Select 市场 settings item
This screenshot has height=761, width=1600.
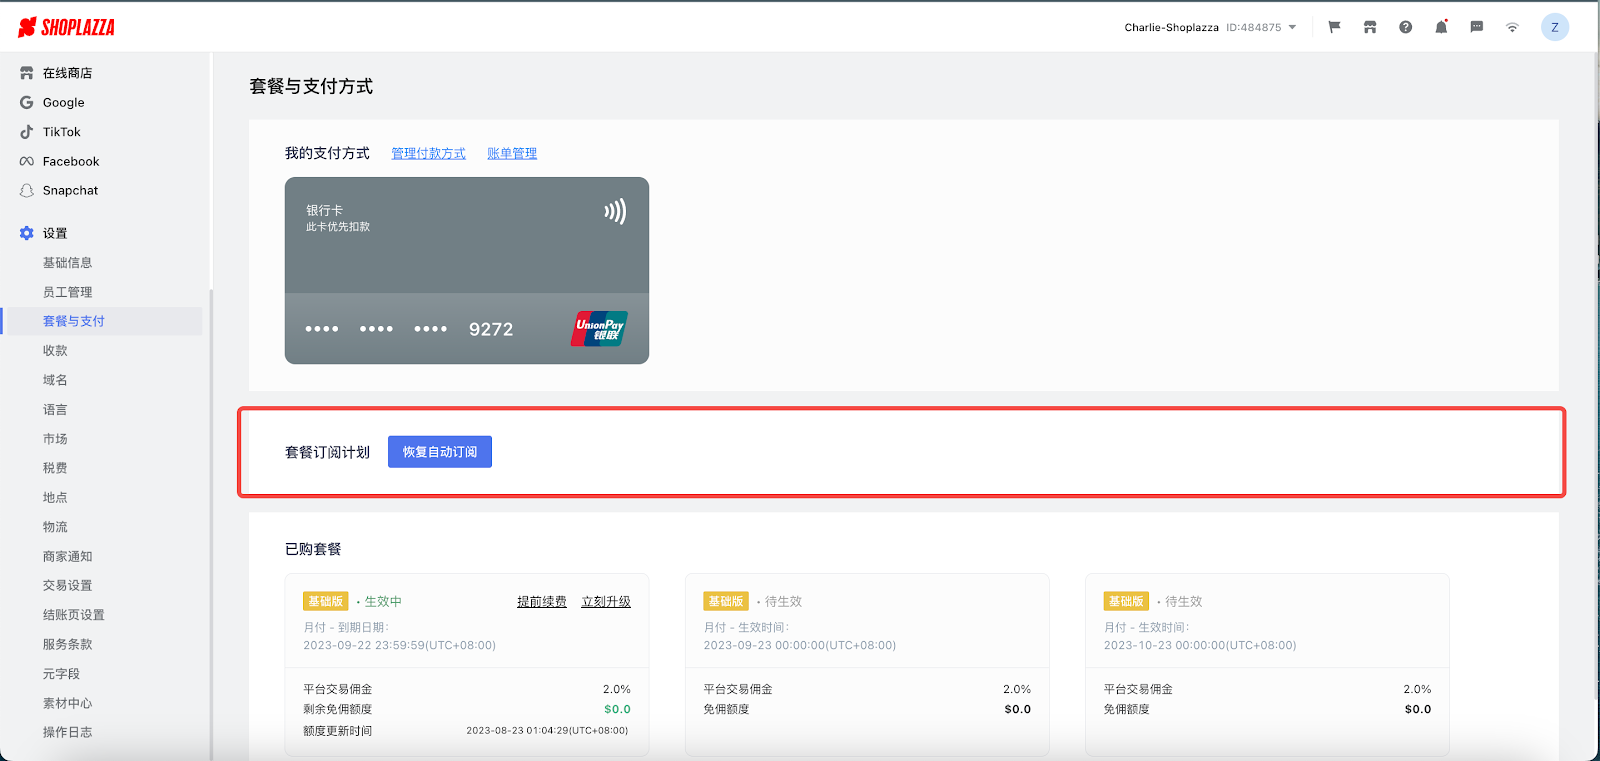click(x=55, y=439)
